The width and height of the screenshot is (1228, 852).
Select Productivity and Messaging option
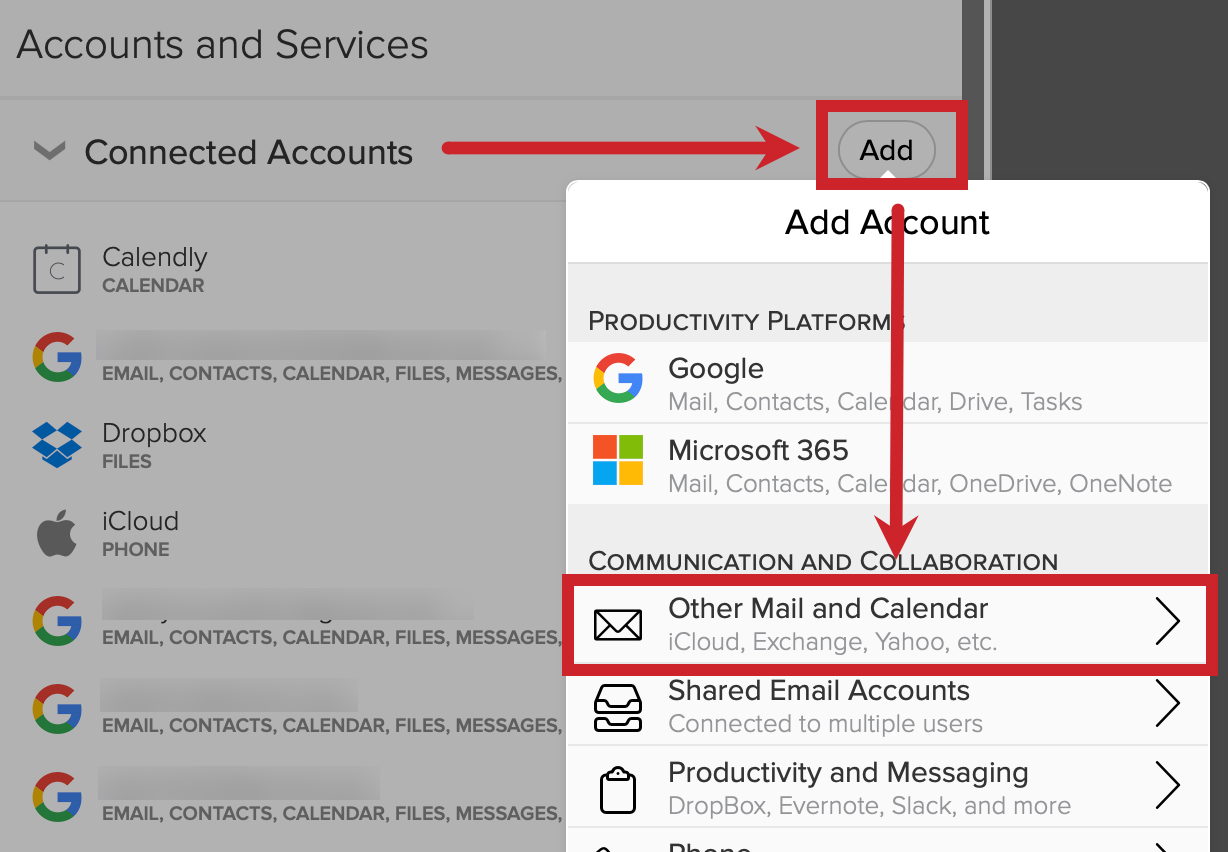(x=888, y=787)
